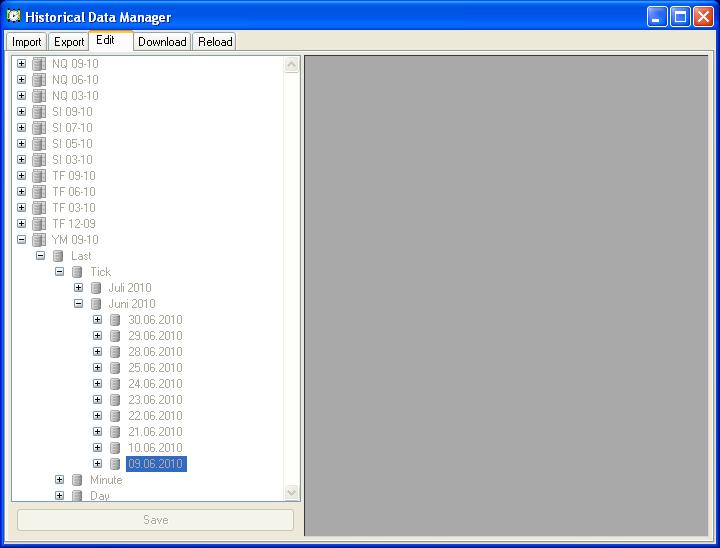The height and width of the screenshot is (548, 720).
Task: Select the YM 09-10 tree entry
Action: tap(75, 239)
